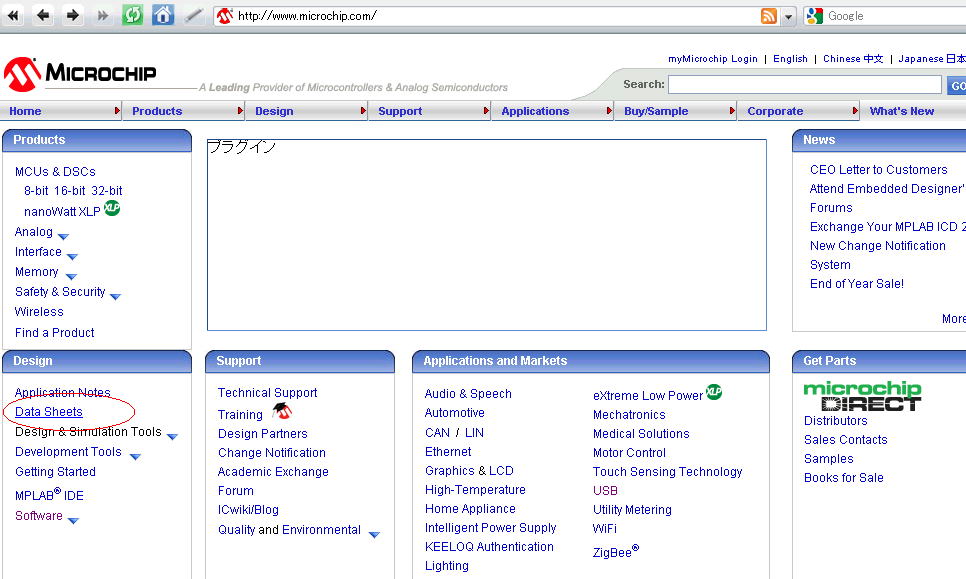
Task: Open the Distributors link
Action: (835, 421)
